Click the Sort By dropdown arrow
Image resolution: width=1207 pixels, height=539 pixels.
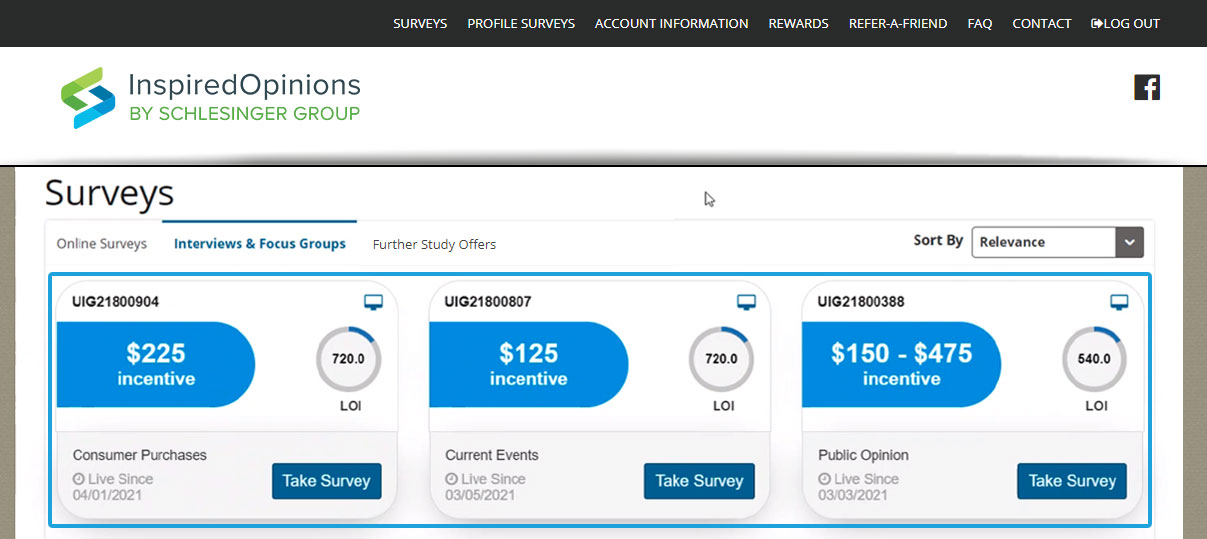(1129, 242)
